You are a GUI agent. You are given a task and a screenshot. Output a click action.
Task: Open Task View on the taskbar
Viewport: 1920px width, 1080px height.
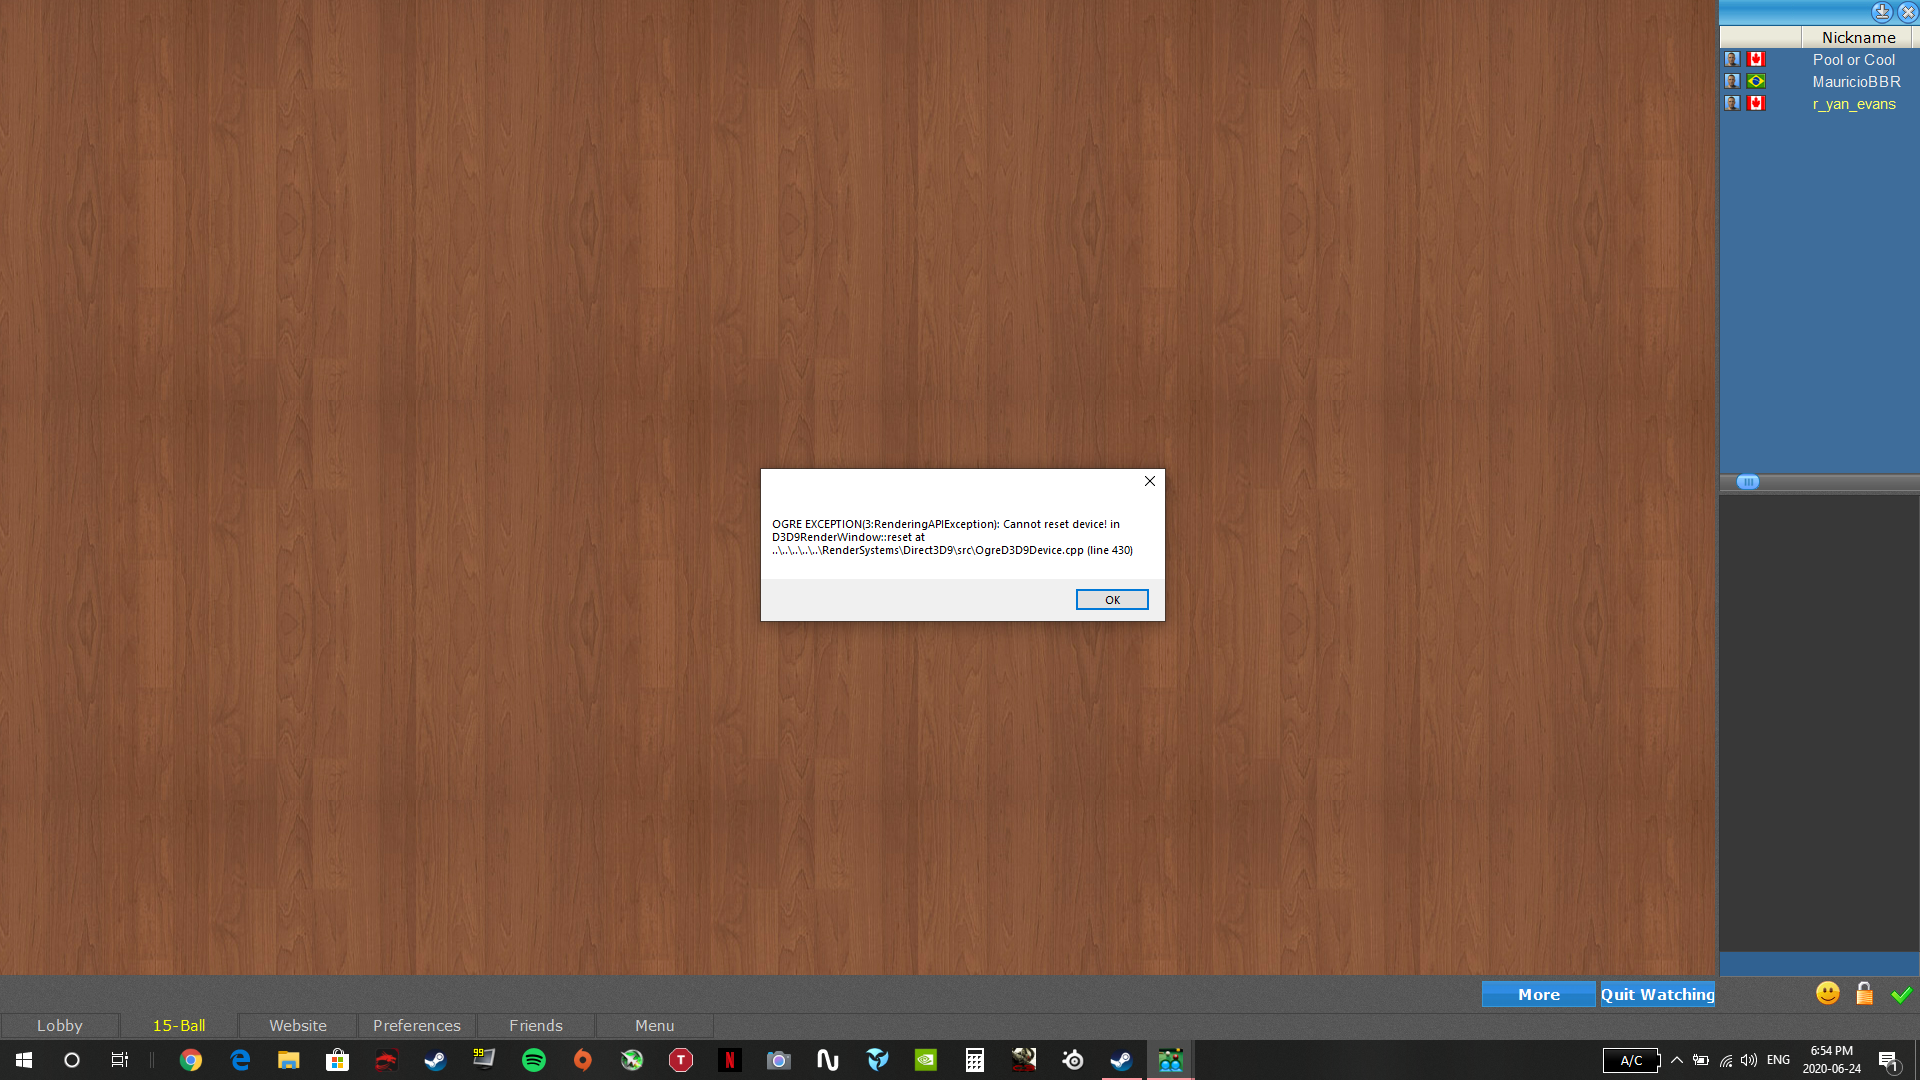(120, 1060)
